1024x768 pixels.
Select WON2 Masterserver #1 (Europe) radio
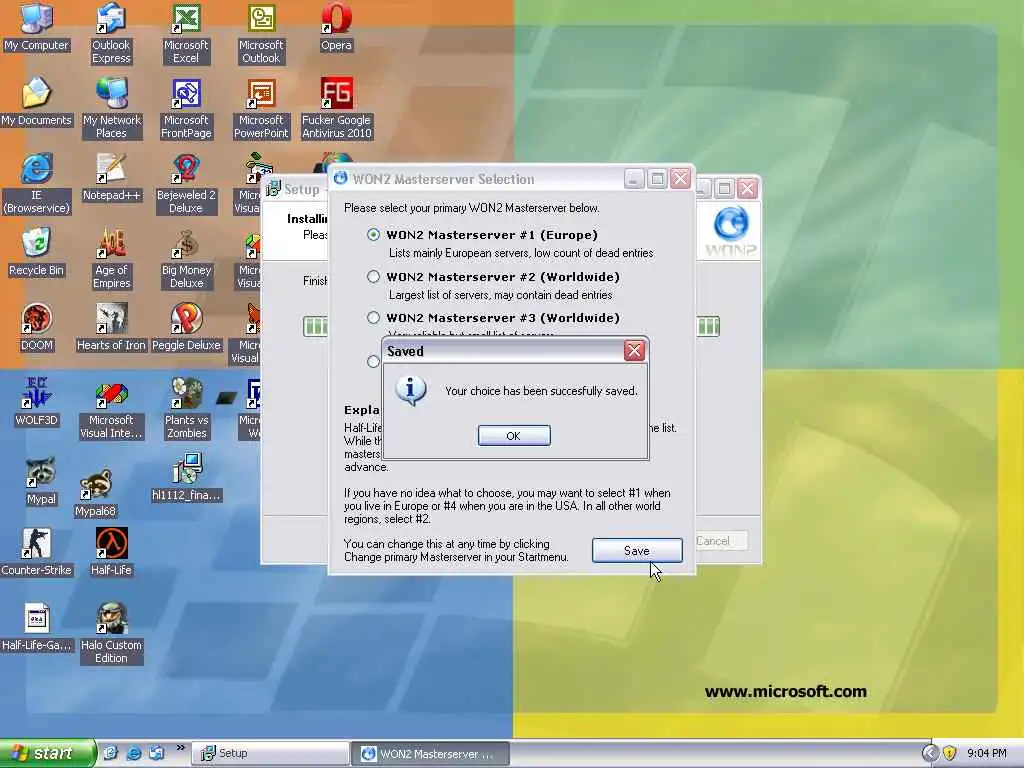pos(373,234)
